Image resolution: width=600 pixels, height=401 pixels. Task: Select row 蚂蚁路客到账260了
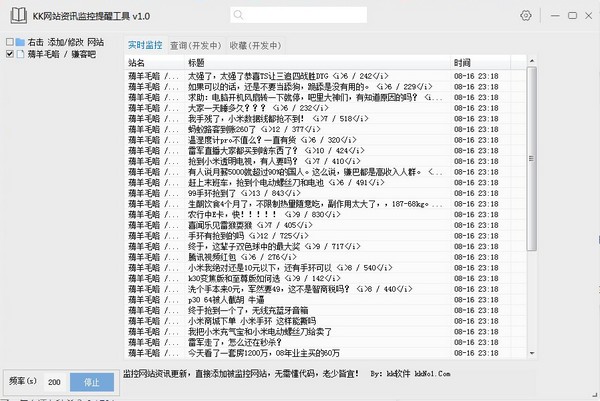pyautogui.click(x=325, y=129)
